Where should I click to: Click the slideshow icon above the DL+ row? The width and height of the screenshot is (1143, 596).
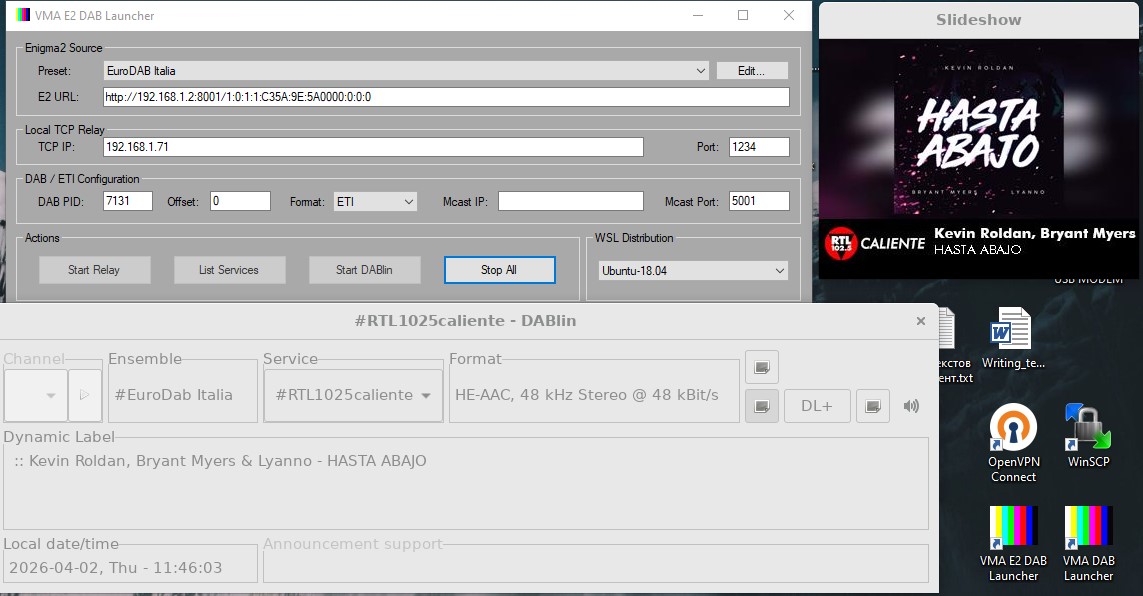[762, 367]
